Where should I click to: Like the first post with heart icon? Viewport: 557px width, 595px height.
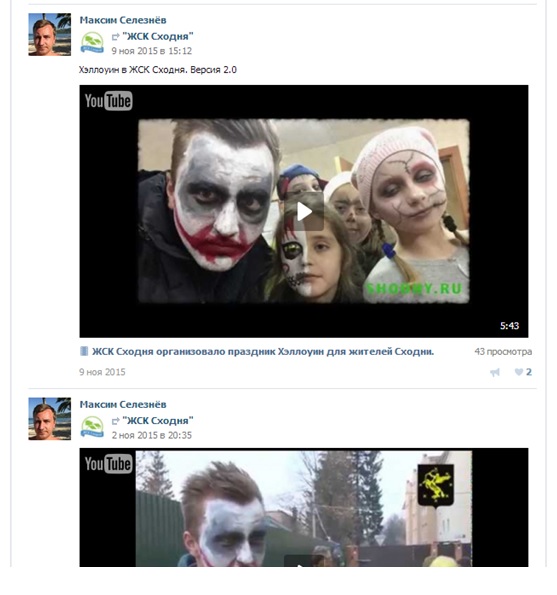coord(523,372)
